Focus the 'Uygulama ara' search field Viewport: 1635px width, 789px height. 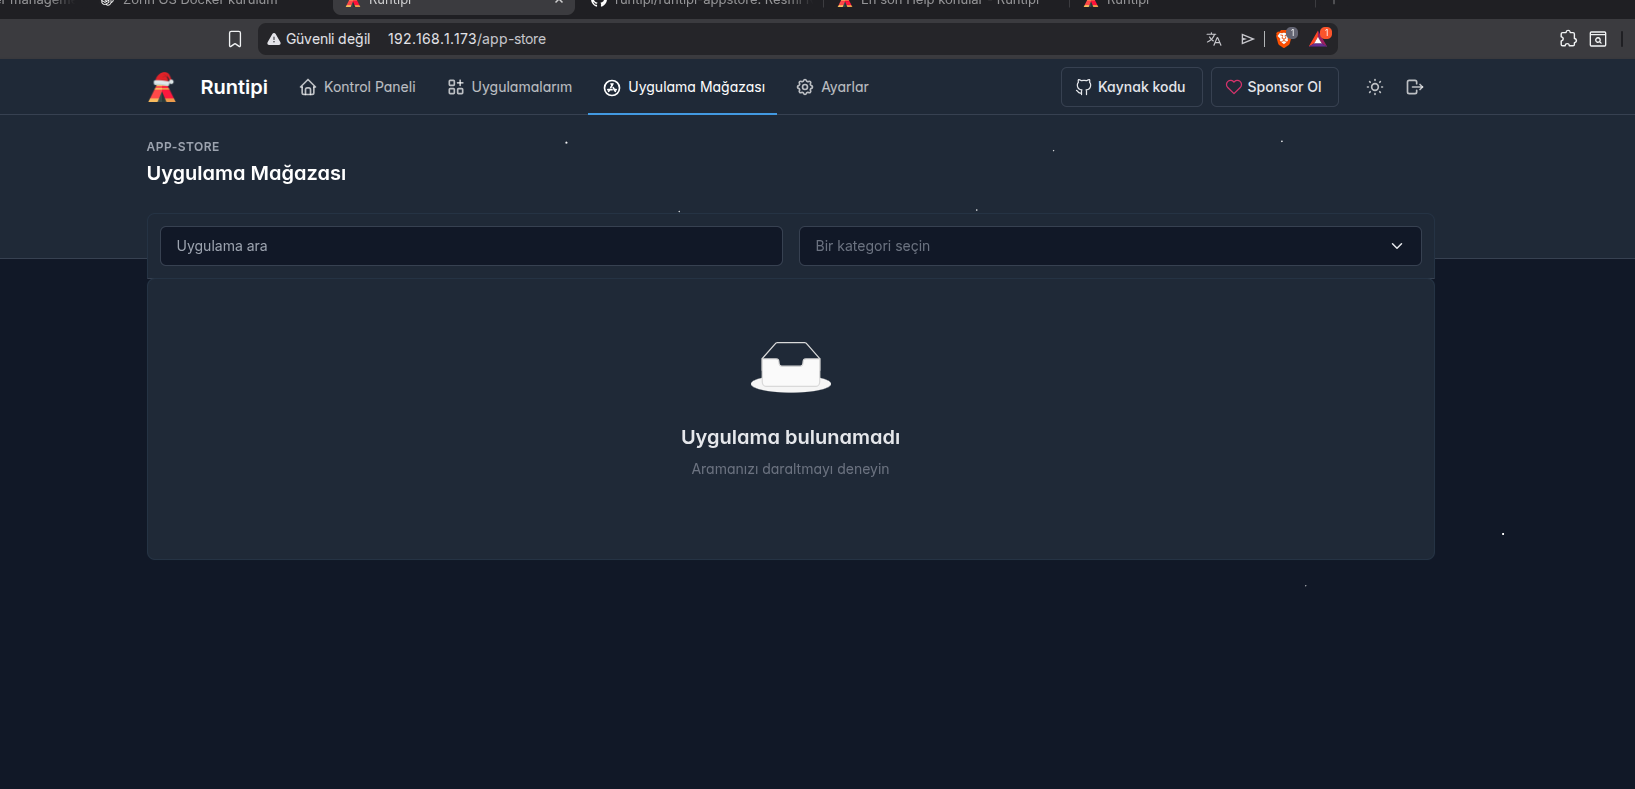click(x=471, y=246)
